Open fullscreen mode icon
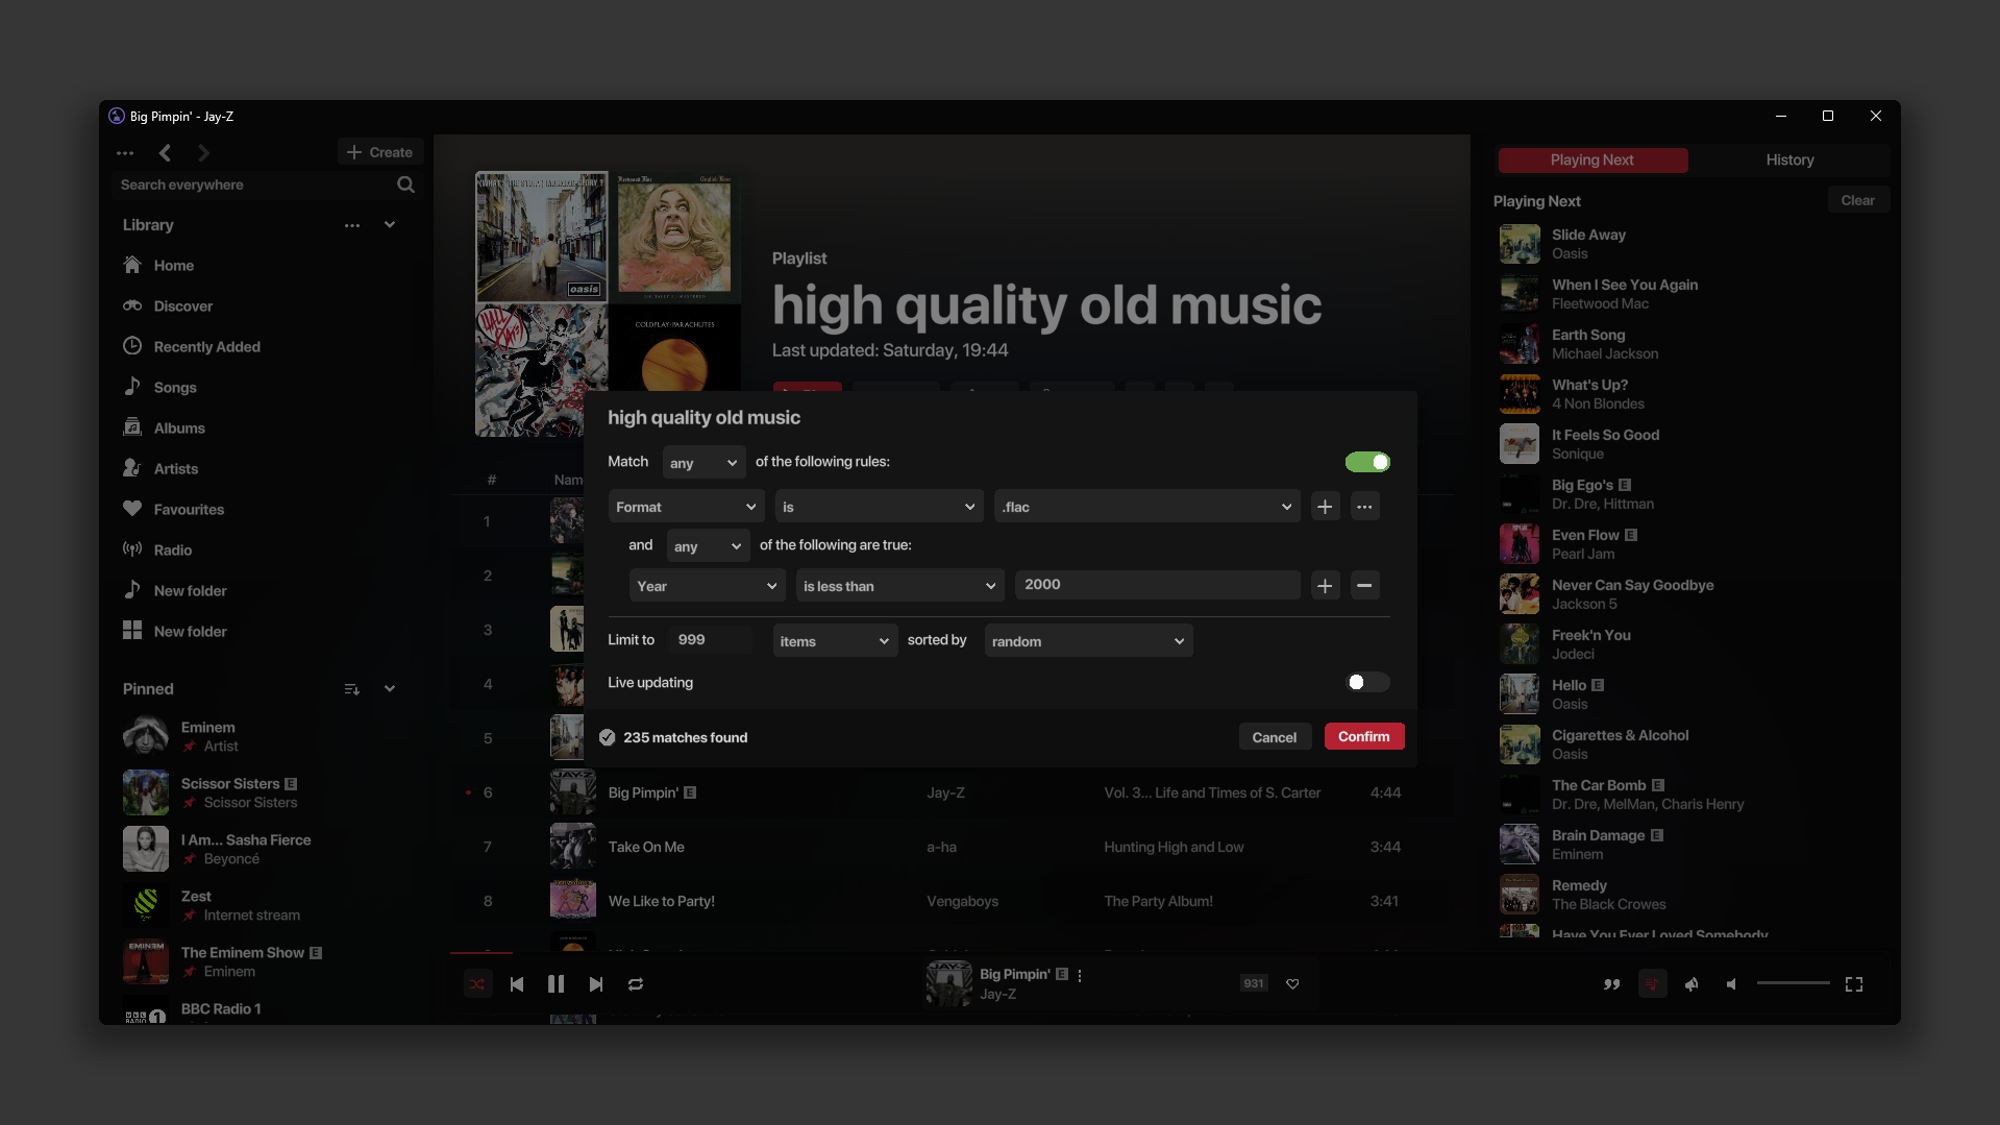2000x1125 pixels. point(1853,984)
